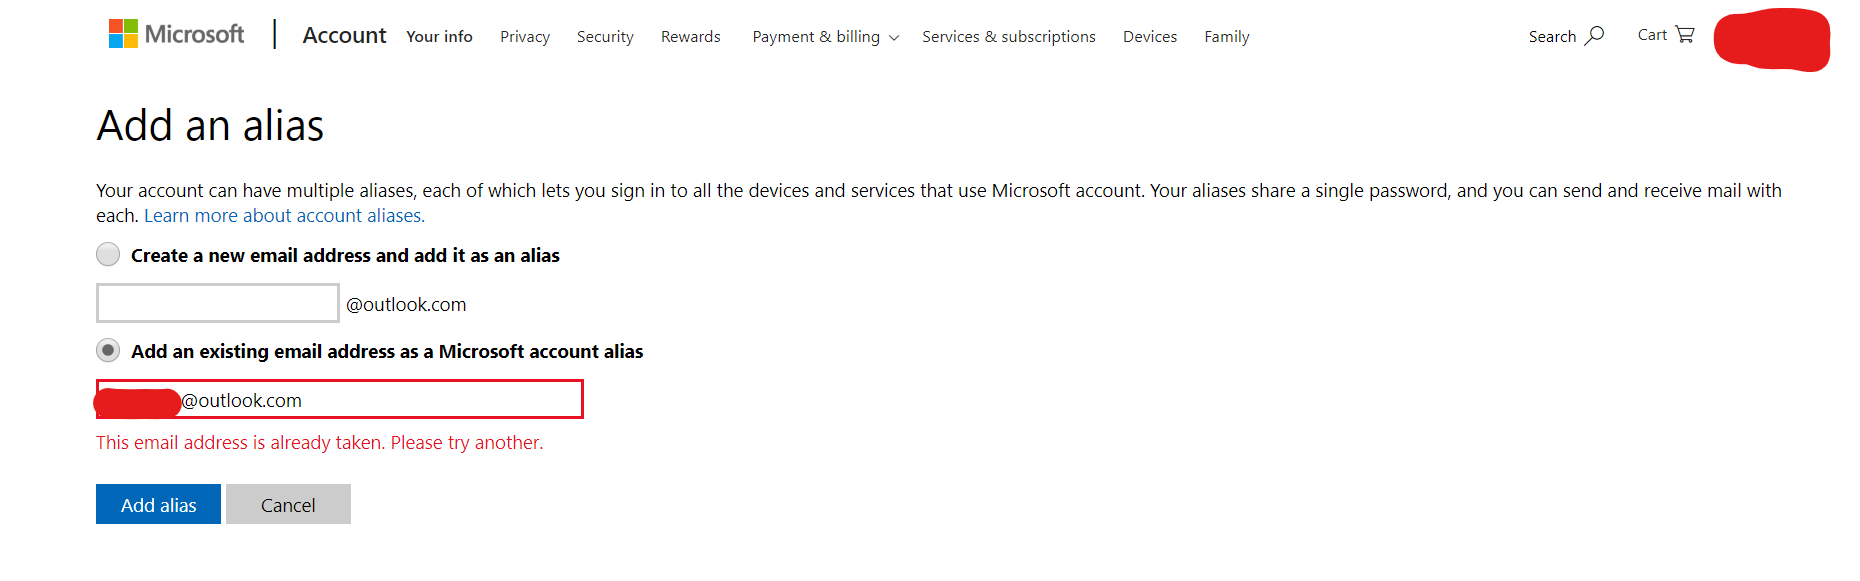Click the 'Add an alias' page heading
This screenshot has height=581, width=1860.
(x=210, y=126)
